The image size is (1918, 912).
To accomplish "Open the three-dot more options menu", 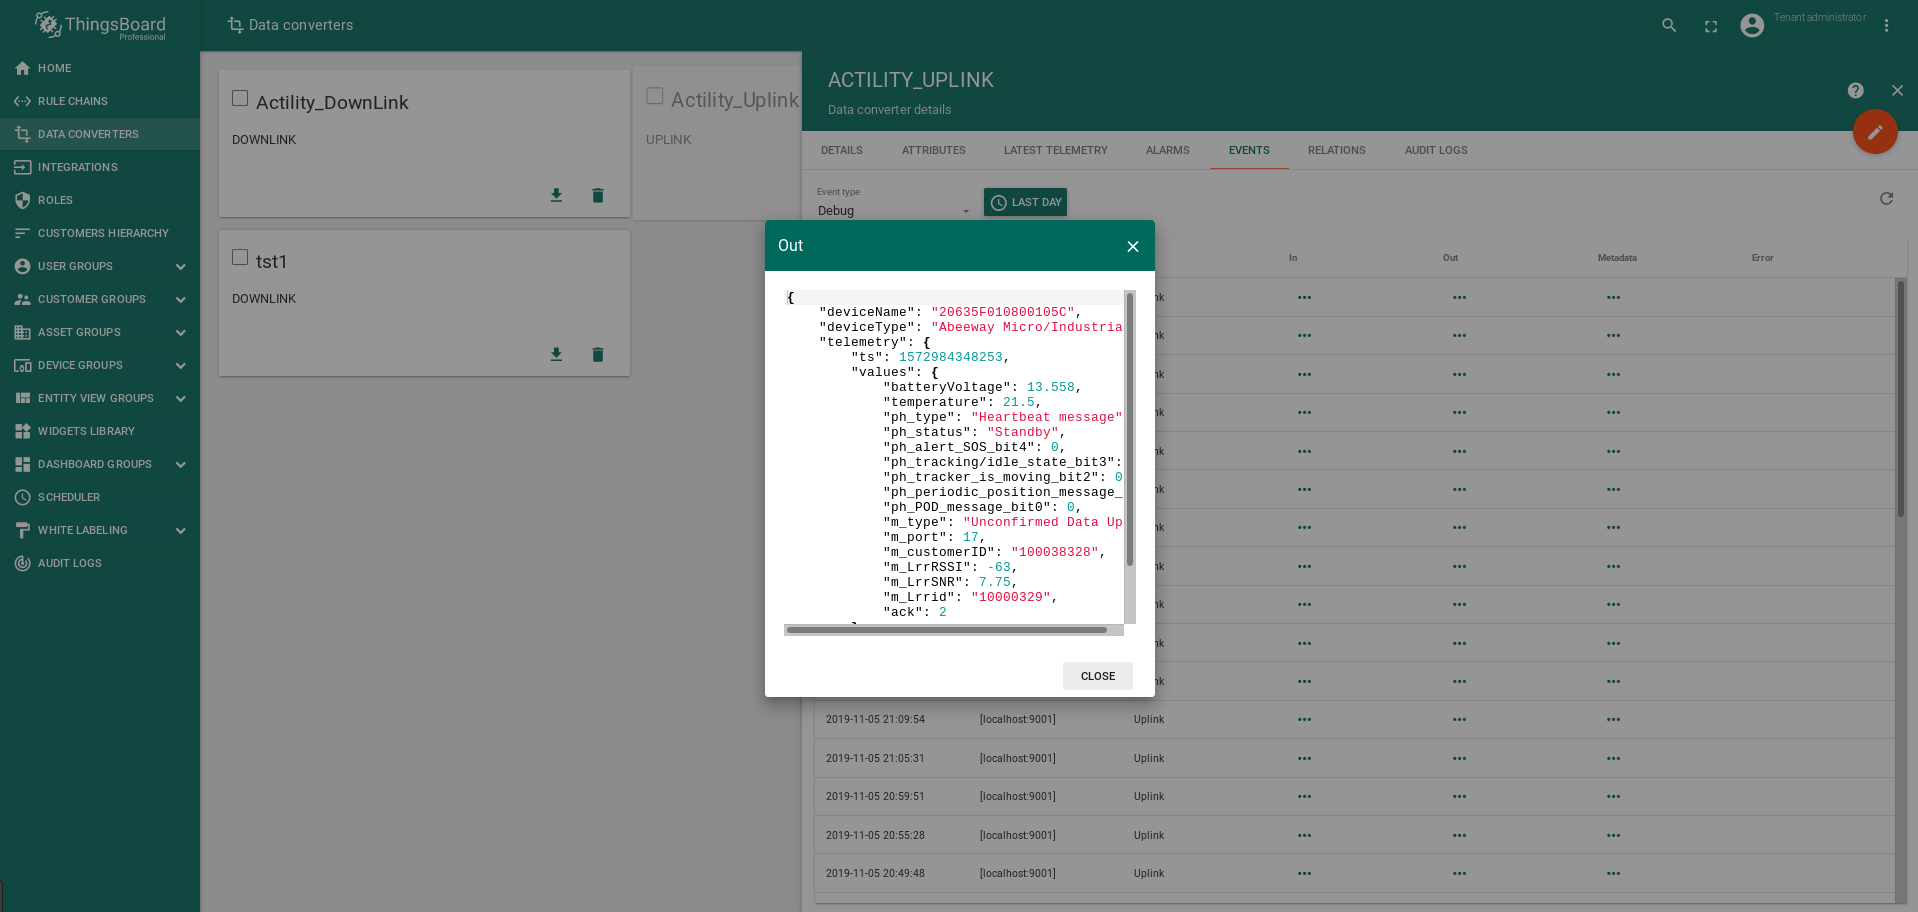I will click(x=1886, y=26).
